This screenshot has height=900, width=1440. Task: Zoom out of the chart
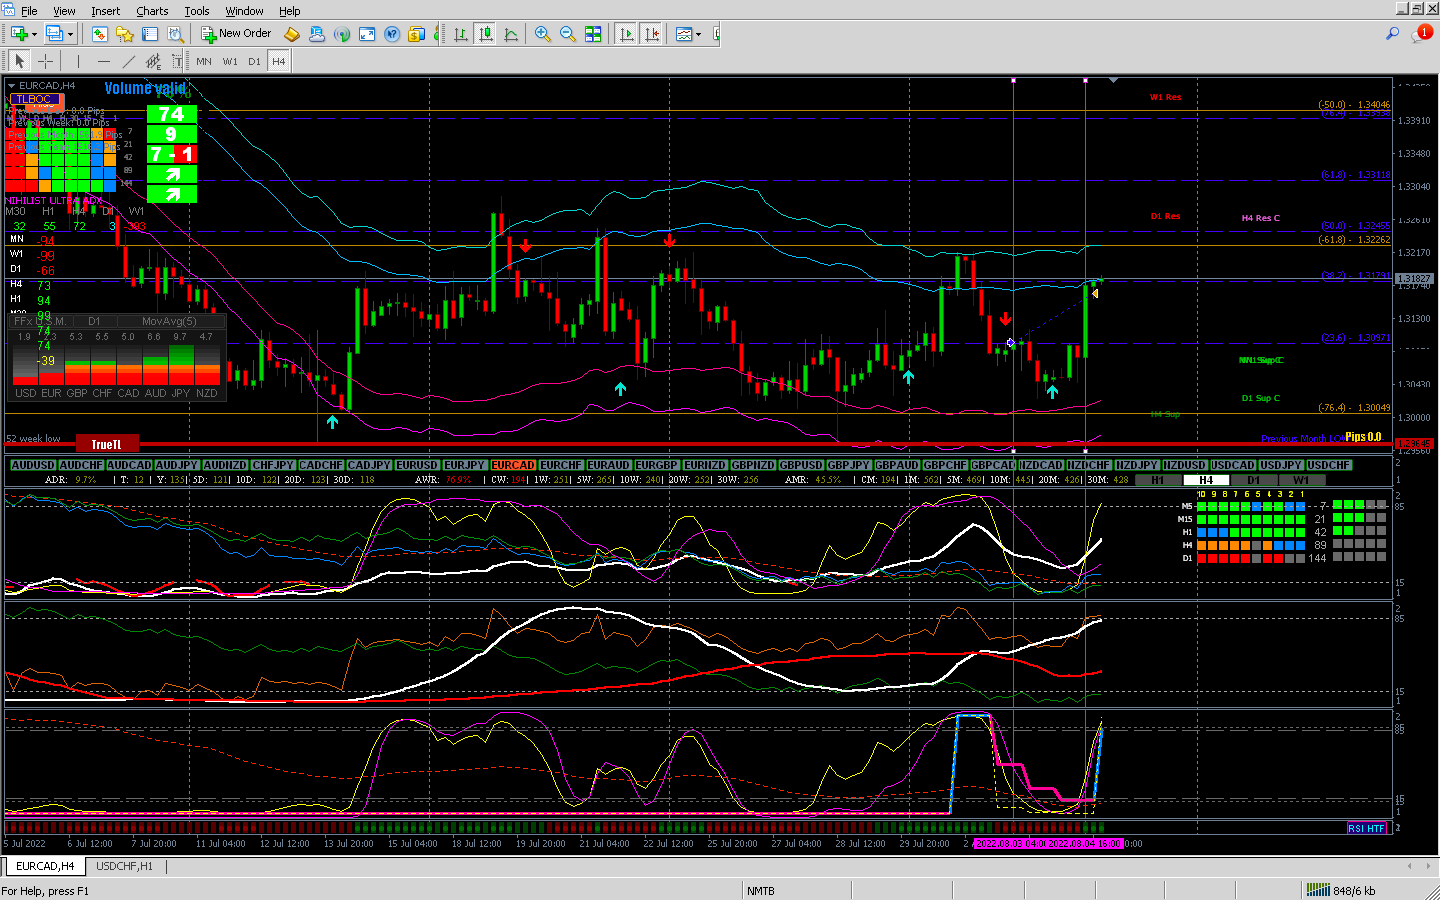[567, 34]
